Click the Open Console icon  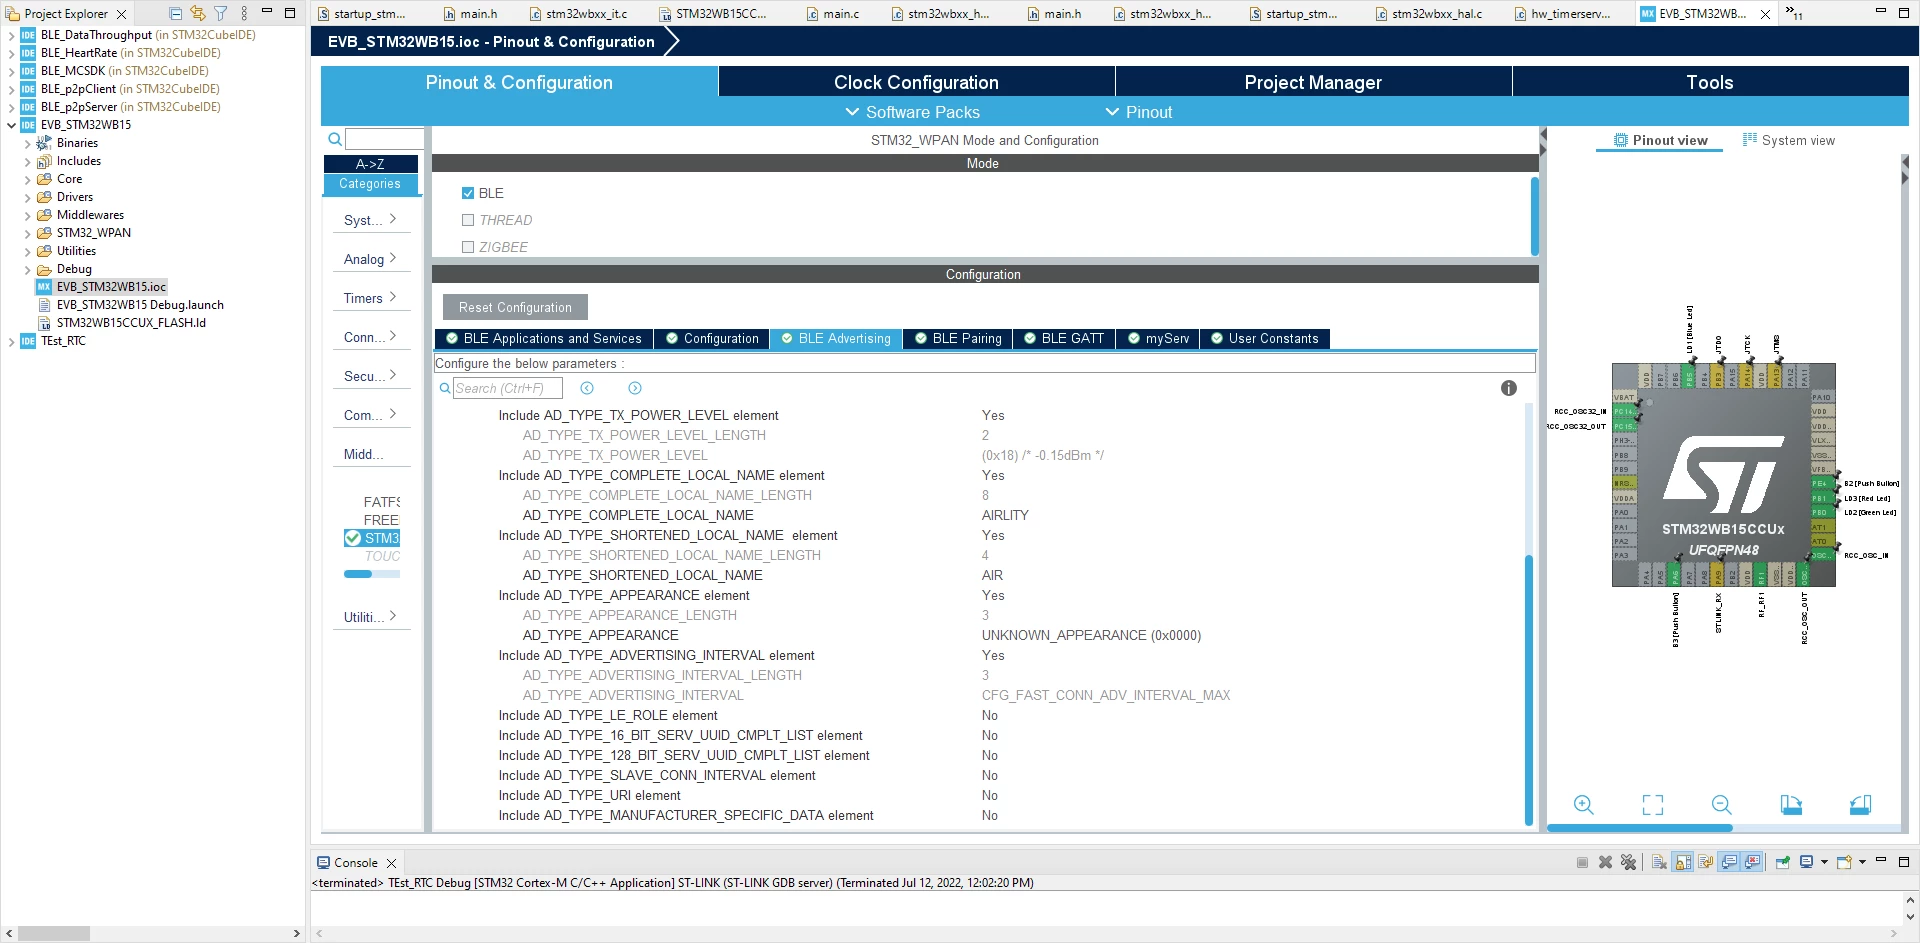pos(1844,862)
